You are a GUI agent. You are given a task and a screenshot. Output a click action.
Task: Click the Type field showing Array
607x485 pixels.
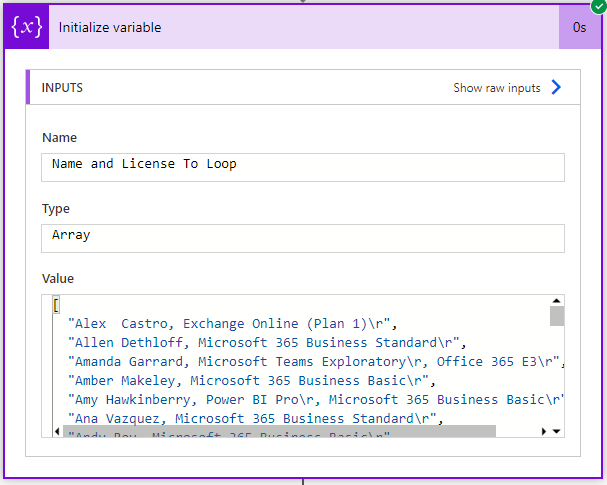tap(303, 238)
